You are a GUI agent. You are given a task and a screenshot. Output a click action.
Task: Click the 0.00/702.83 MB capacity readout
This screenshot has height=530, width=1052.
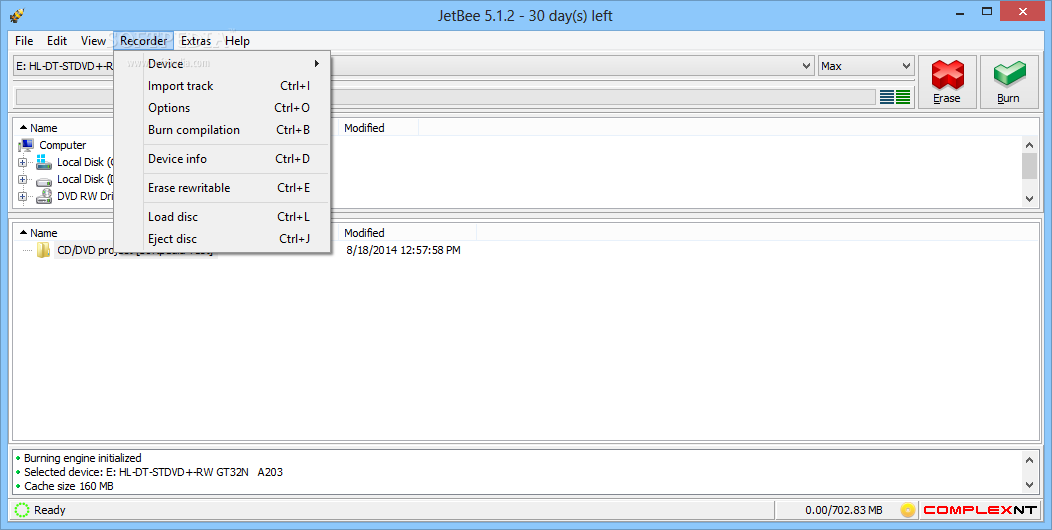[x=844, y=511]
